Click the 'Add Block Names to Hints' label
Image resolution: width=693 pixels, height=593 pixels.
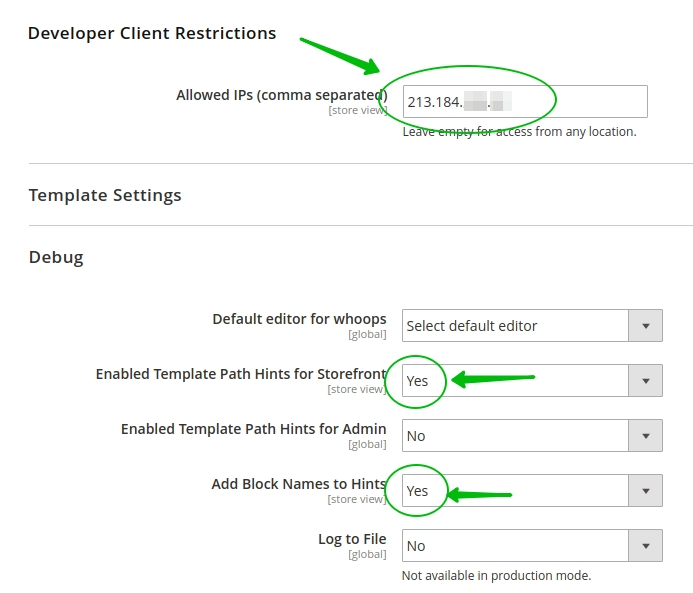point(299,484)
